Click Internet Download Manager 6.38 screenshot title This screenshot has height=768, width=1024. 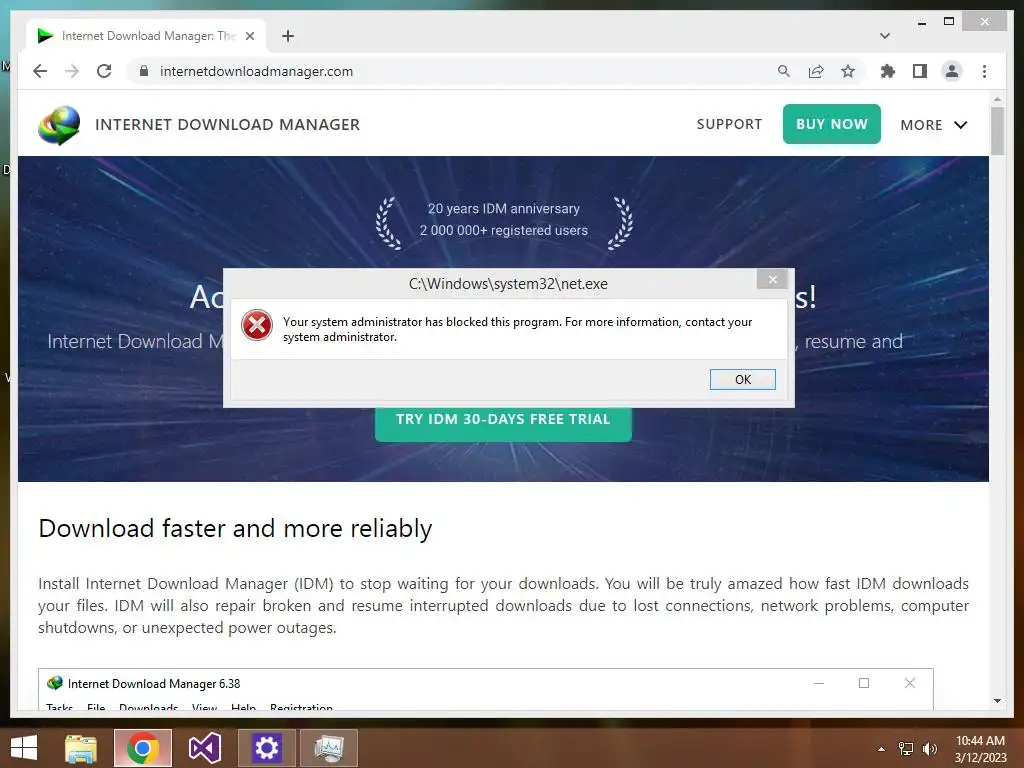tap(154, 684)
